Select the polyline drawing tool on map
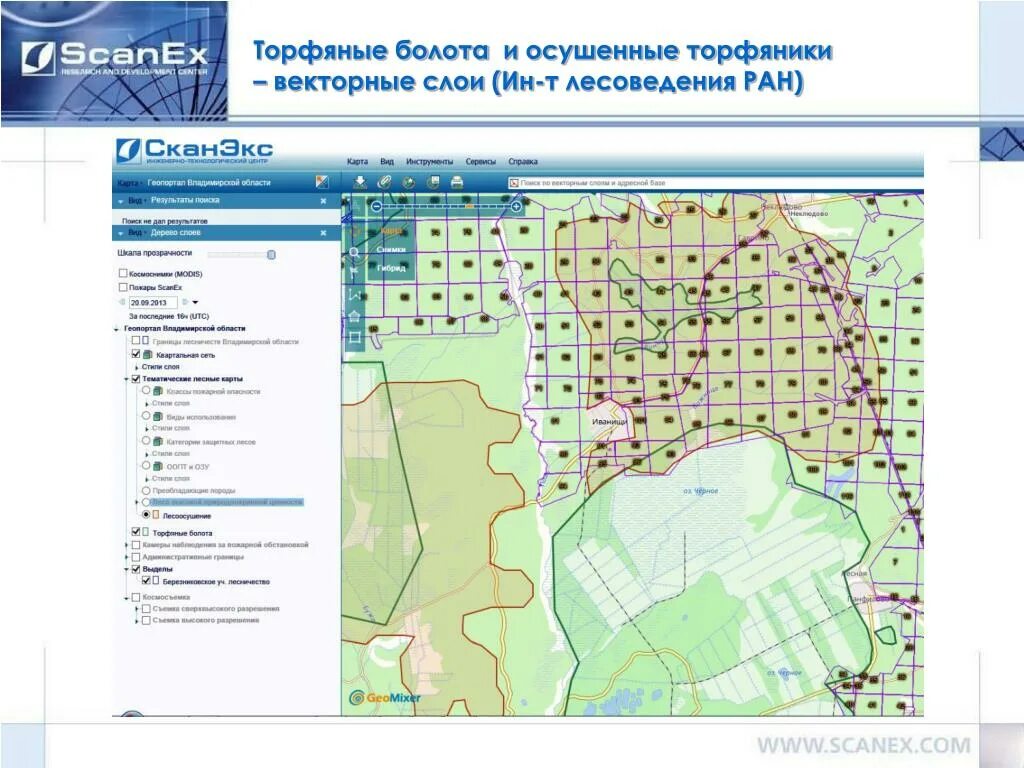This screenshot has width=1024, height=768. [354, 295]
